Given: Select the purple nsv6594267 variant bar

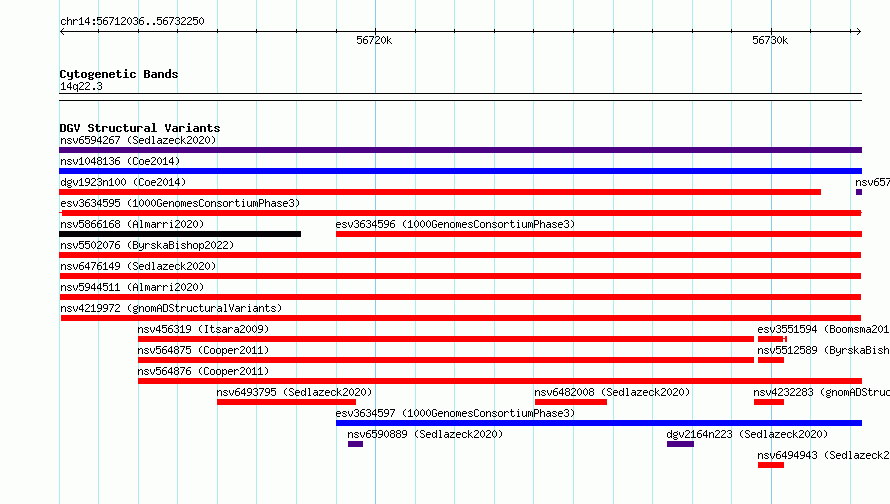Looking at the screenshot, I should [460, 150].
